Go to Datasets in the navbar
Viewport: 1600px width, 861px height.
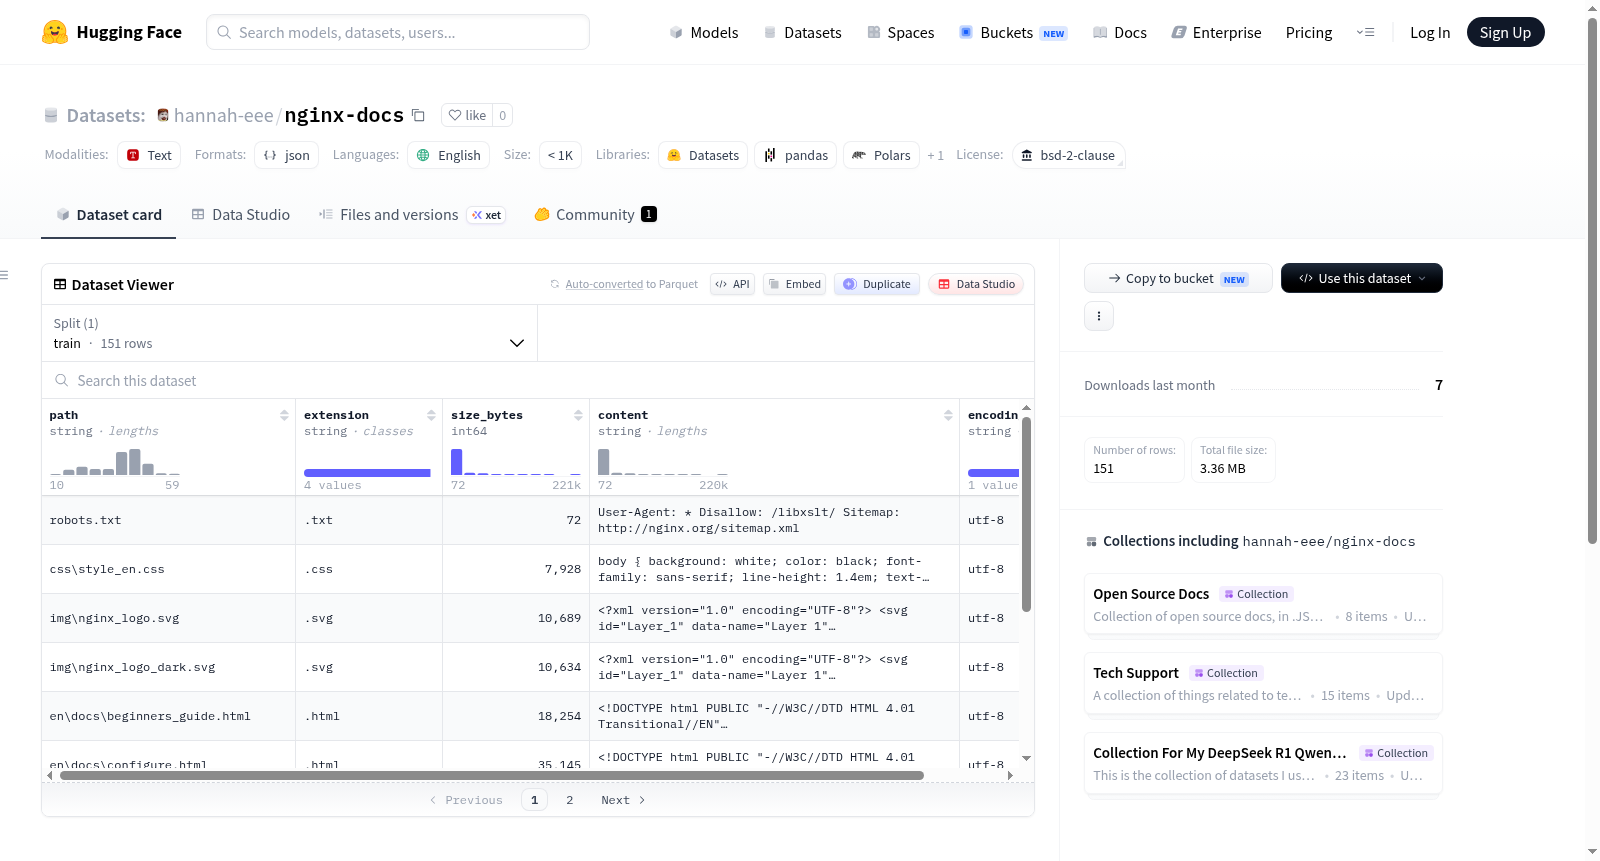click(x=802, y=32)
